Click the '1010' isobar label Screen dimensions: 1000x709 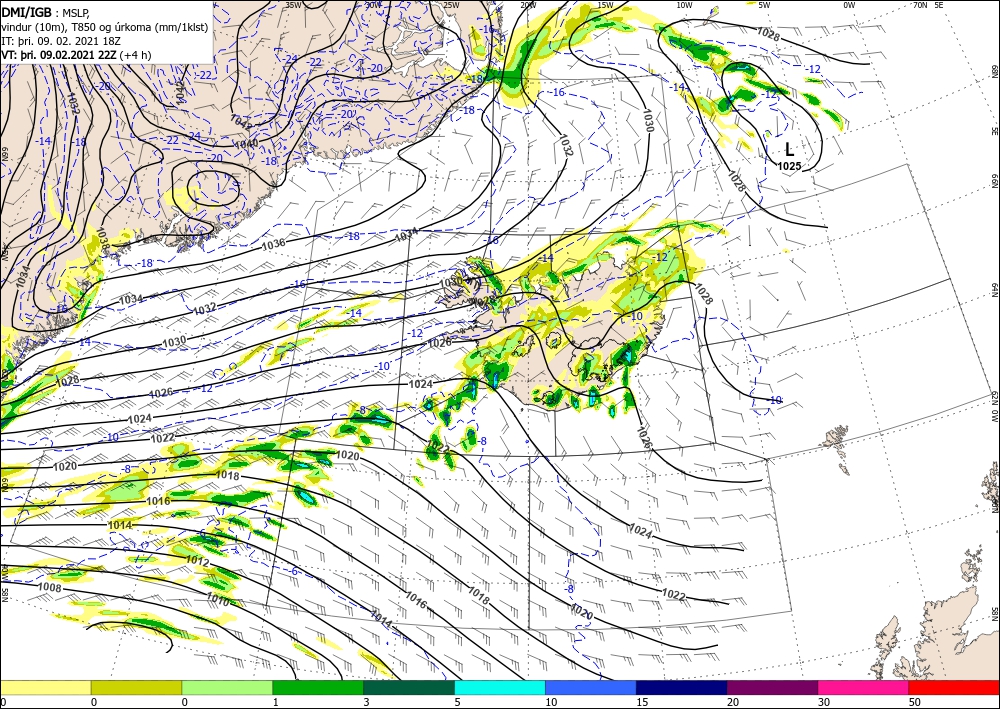click(x=218, y=599)
